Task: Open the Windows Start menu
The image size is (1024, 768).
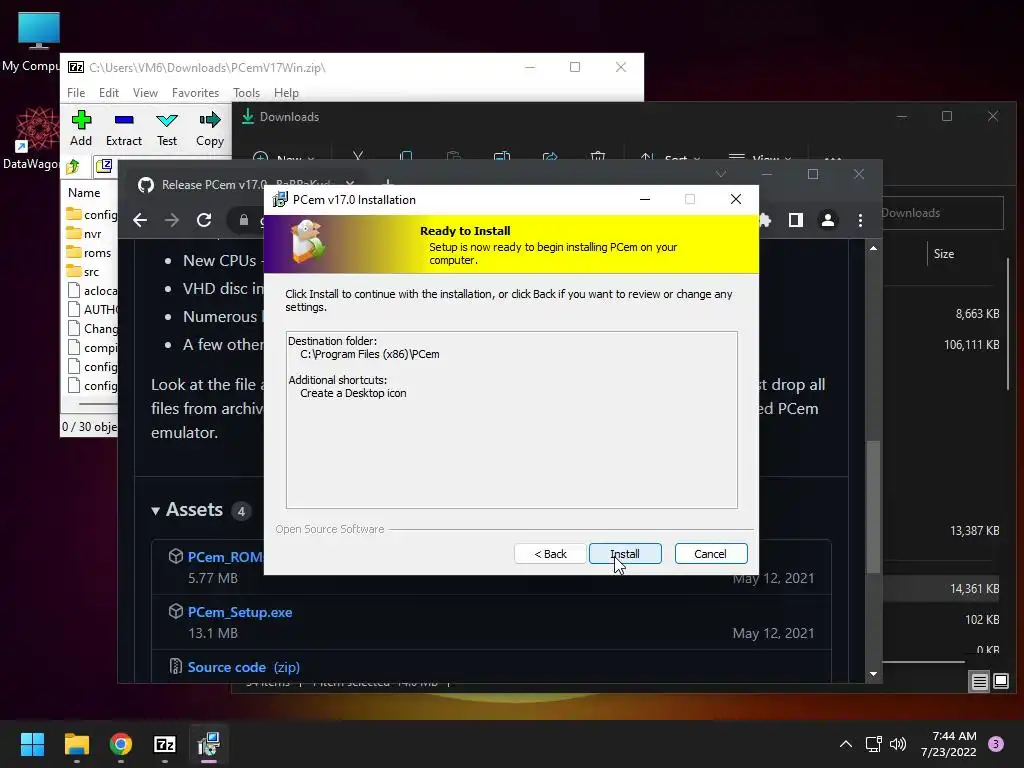Action: coord(32,744)
